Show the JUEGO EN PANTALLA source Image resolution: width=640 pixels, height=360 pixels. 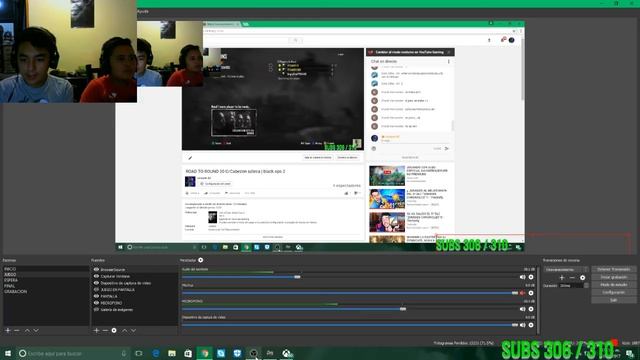96,289
